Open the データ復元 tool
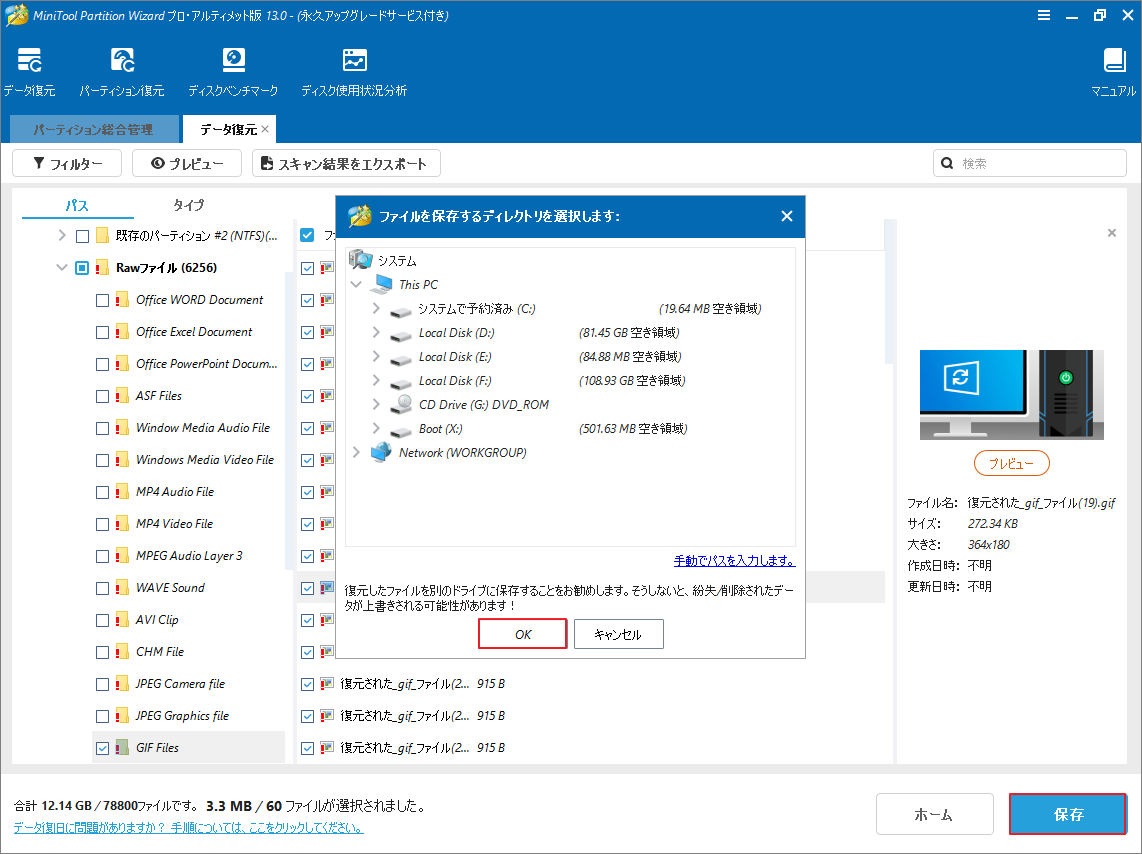Screen dimensions: 1142x854 click(x=29, y=70)
